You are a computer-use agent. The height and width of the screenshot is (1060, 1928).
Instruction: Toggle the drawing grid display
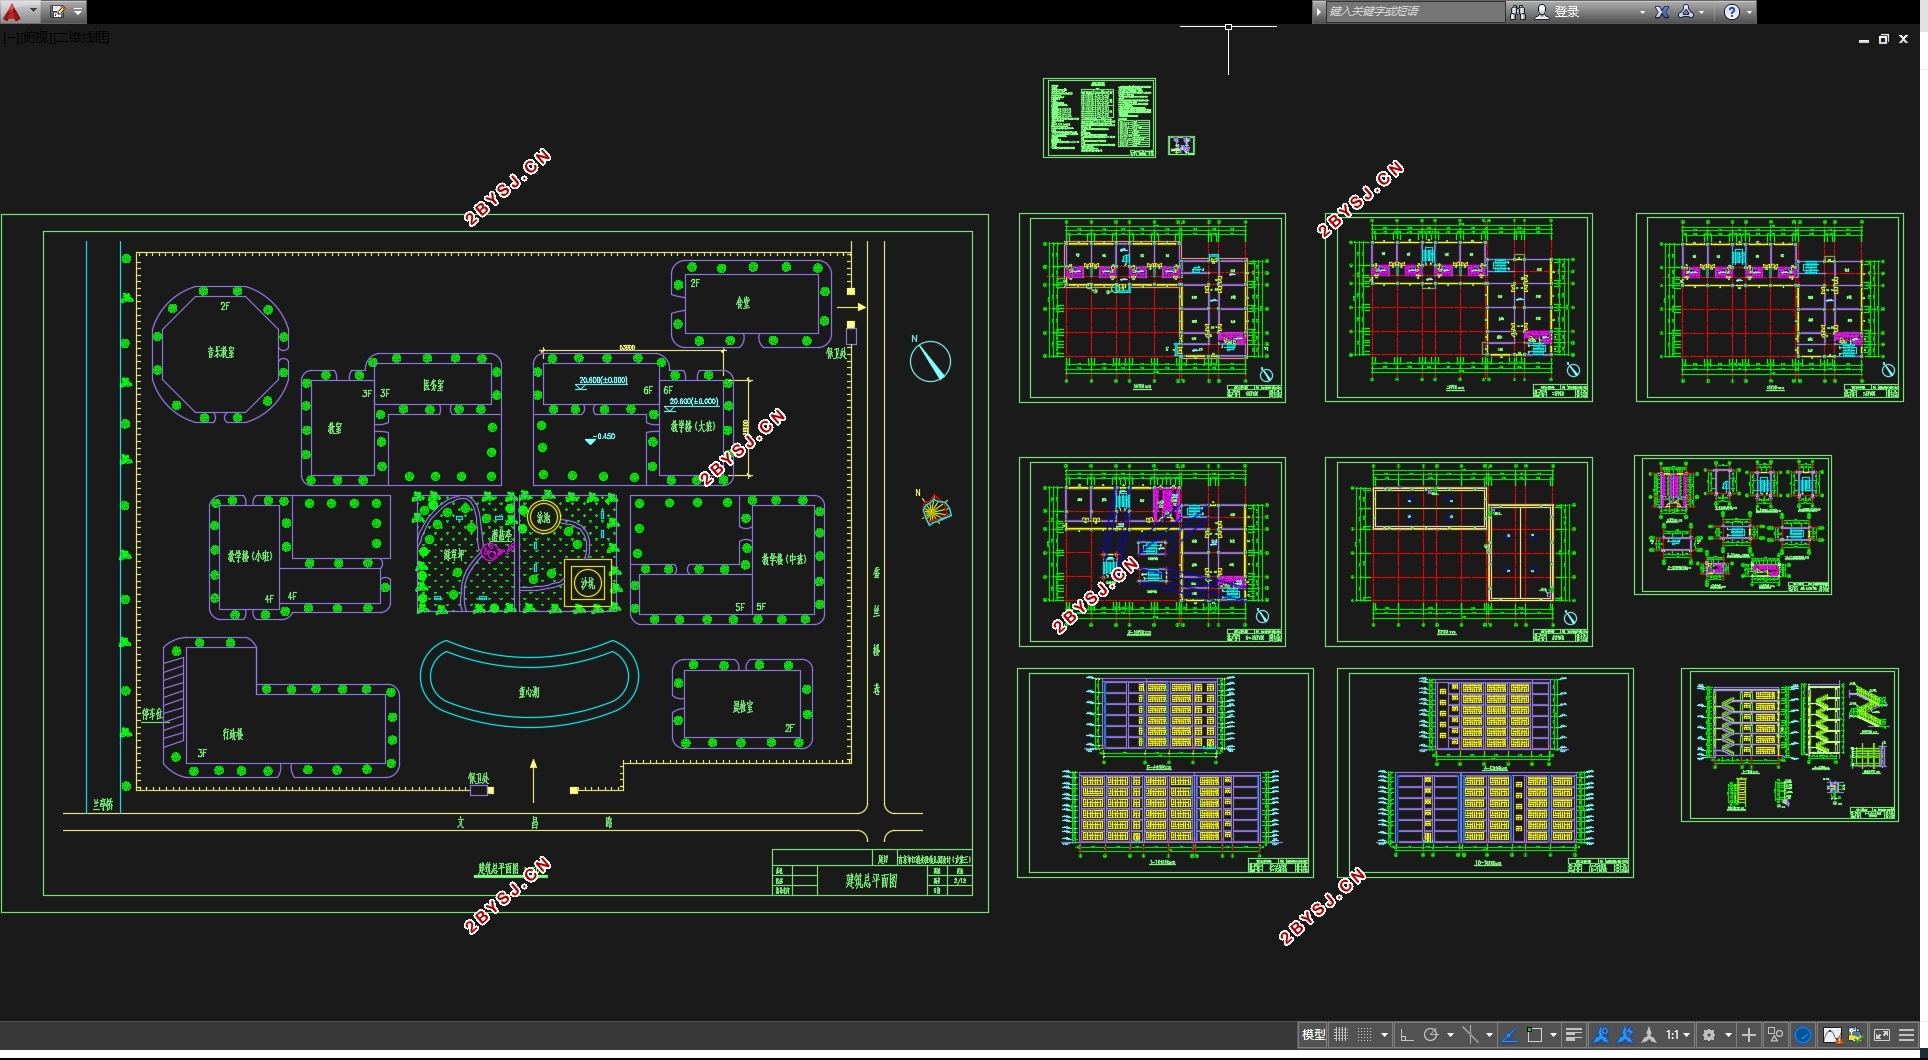[1341, 1035]
